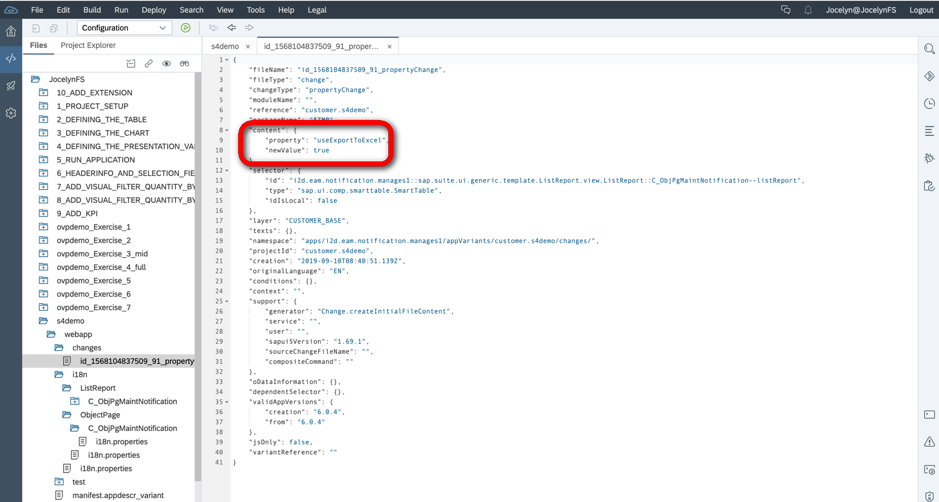939x502 pixels.
Task: Expand the test folder
Action: pos(59,482)
